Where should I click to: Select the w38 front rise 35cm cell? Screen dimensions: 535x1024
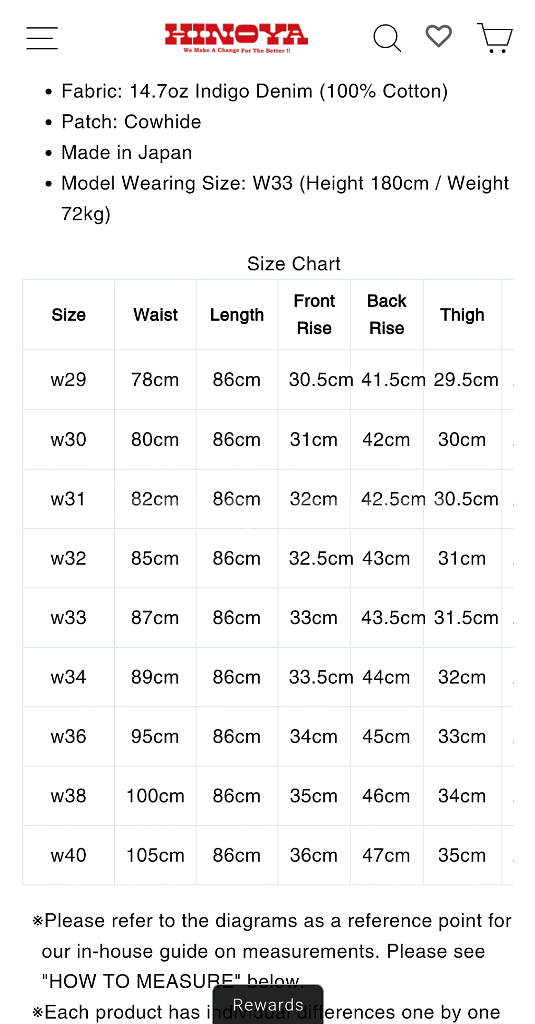[314, 795]
